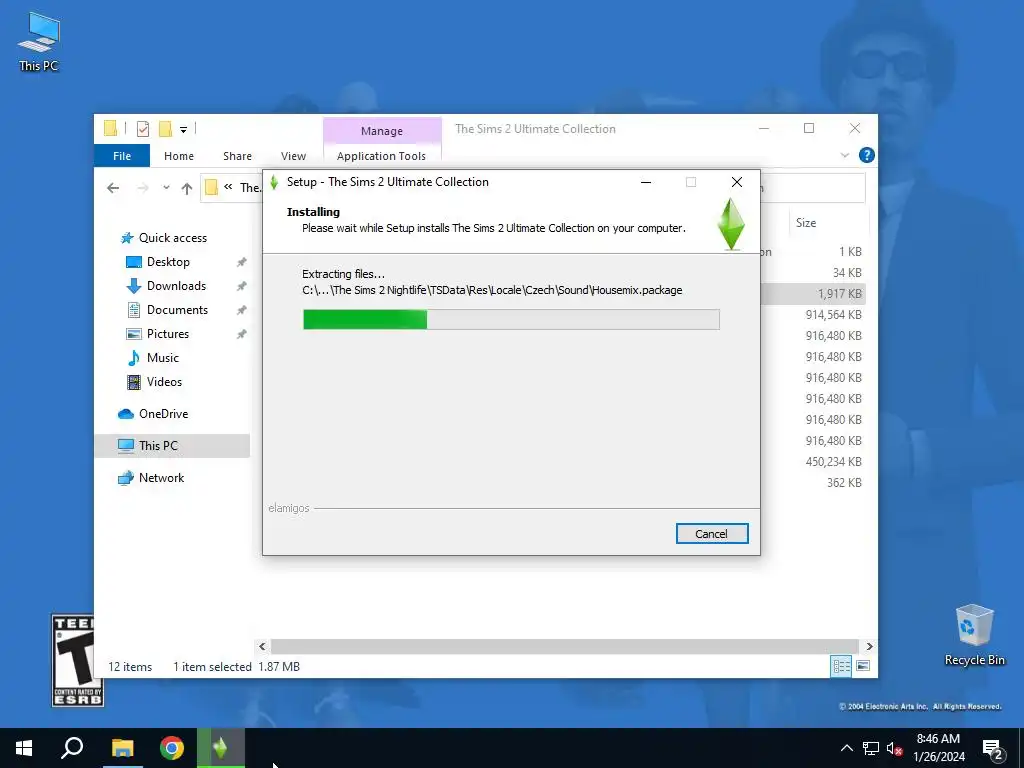The width and height of the screenshot is (1024, 768).
Task: Expand the Explorer ribbon chevron
Action: pos(844,155)
